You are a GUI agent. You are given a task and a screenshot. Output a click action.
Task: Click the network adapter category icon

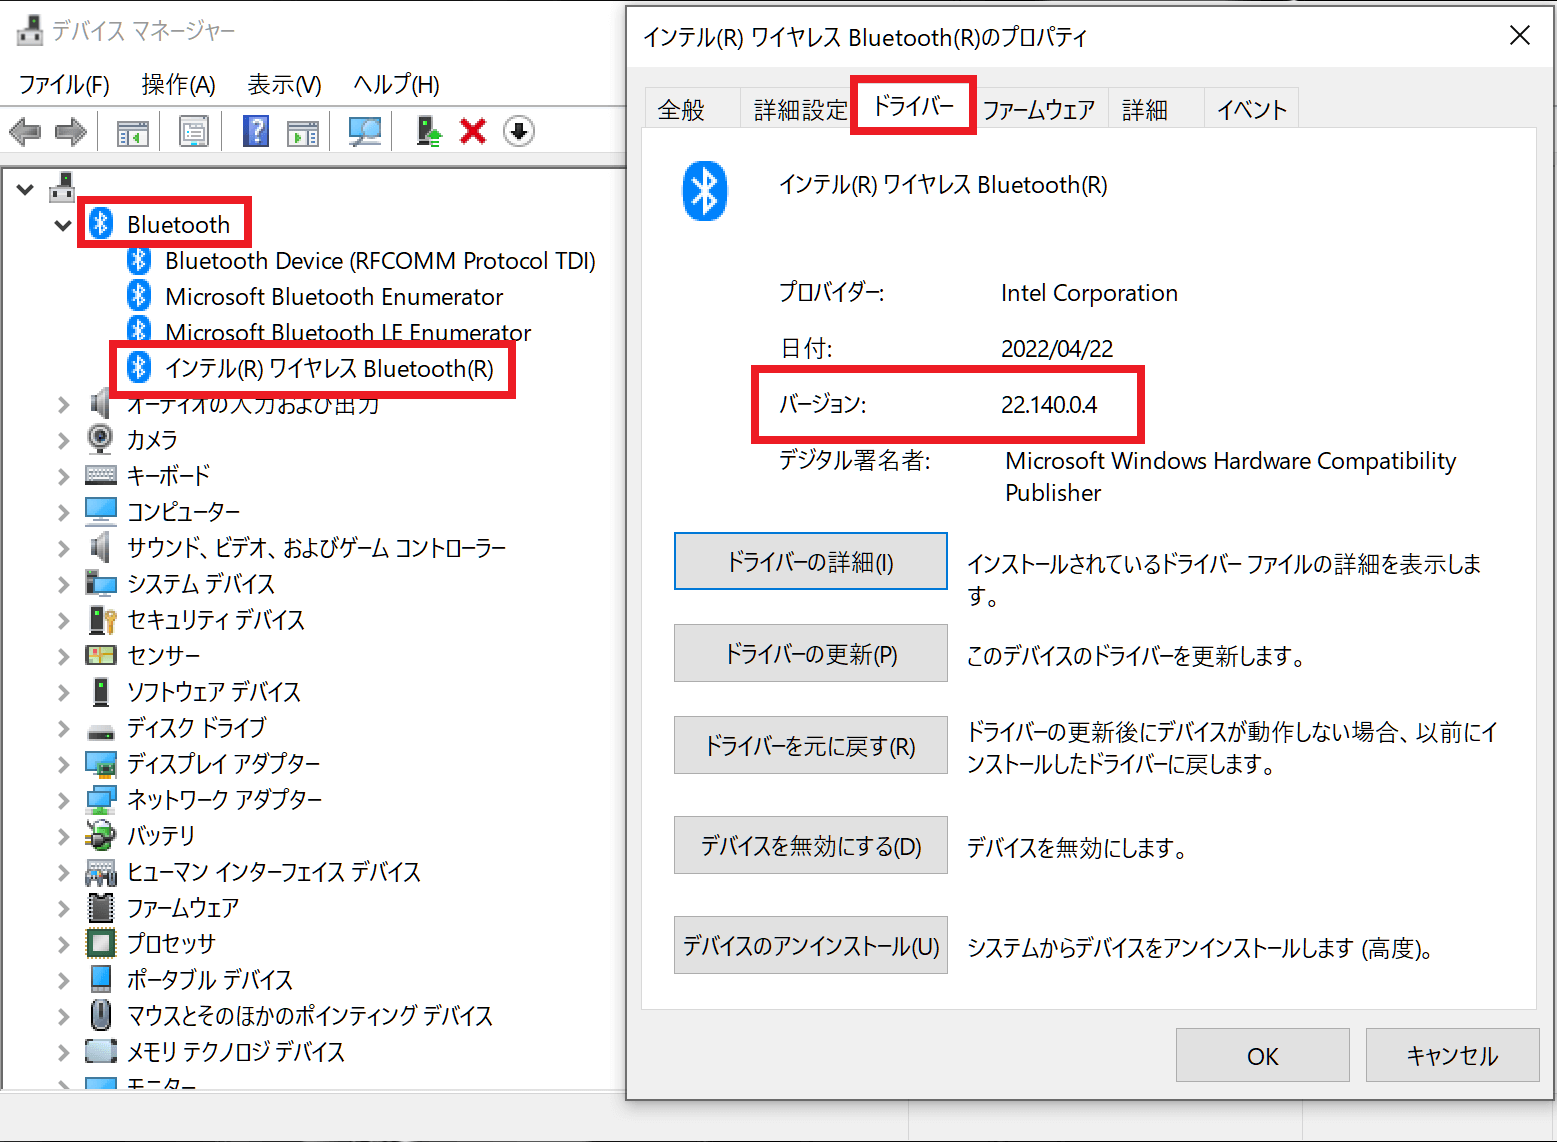pos(101,800)
